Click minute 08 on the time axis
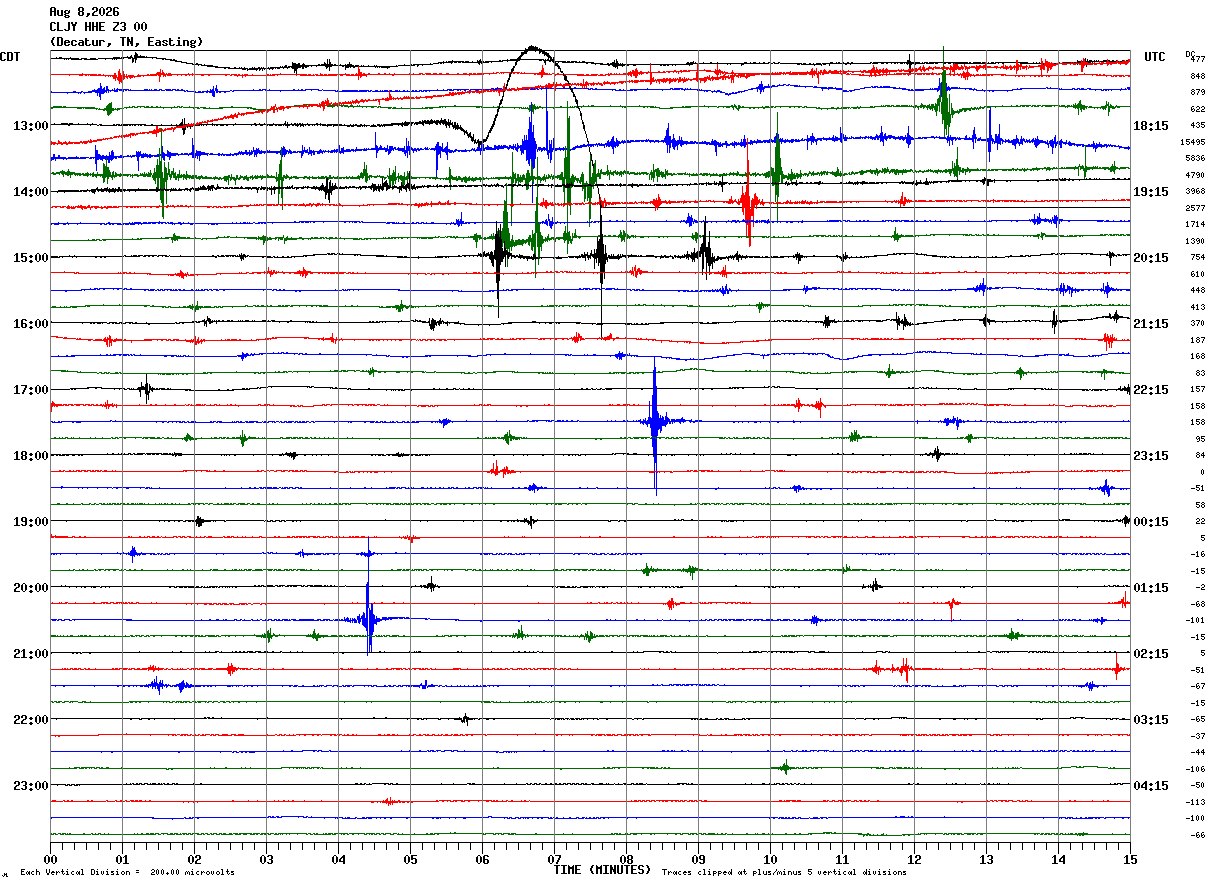Screen dimensions: 1210x886 [x=626, y=859]
